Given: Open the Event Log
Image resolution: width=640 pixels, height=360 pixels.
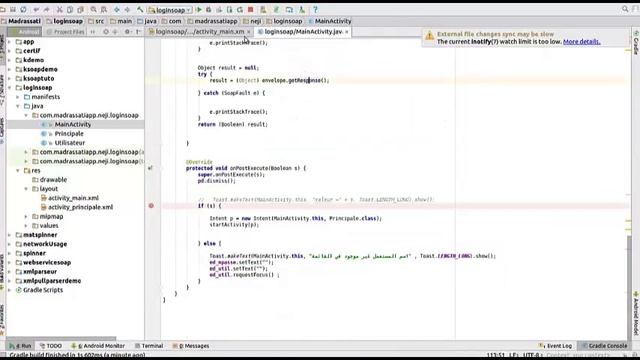Looking at the screenshot, I should (555, 346).
